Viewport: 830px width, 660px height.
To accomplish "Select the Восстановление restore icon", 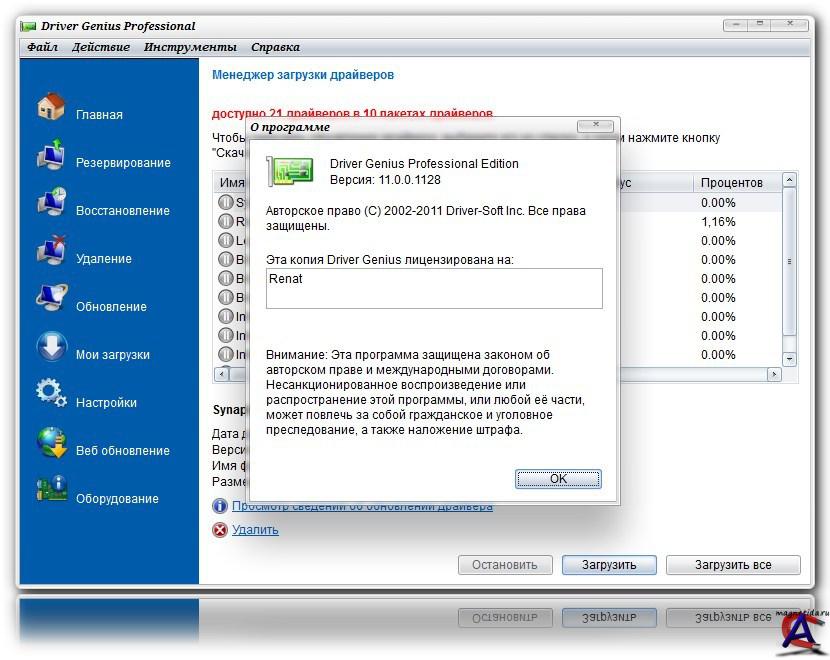I will click(x=51, y=203).
